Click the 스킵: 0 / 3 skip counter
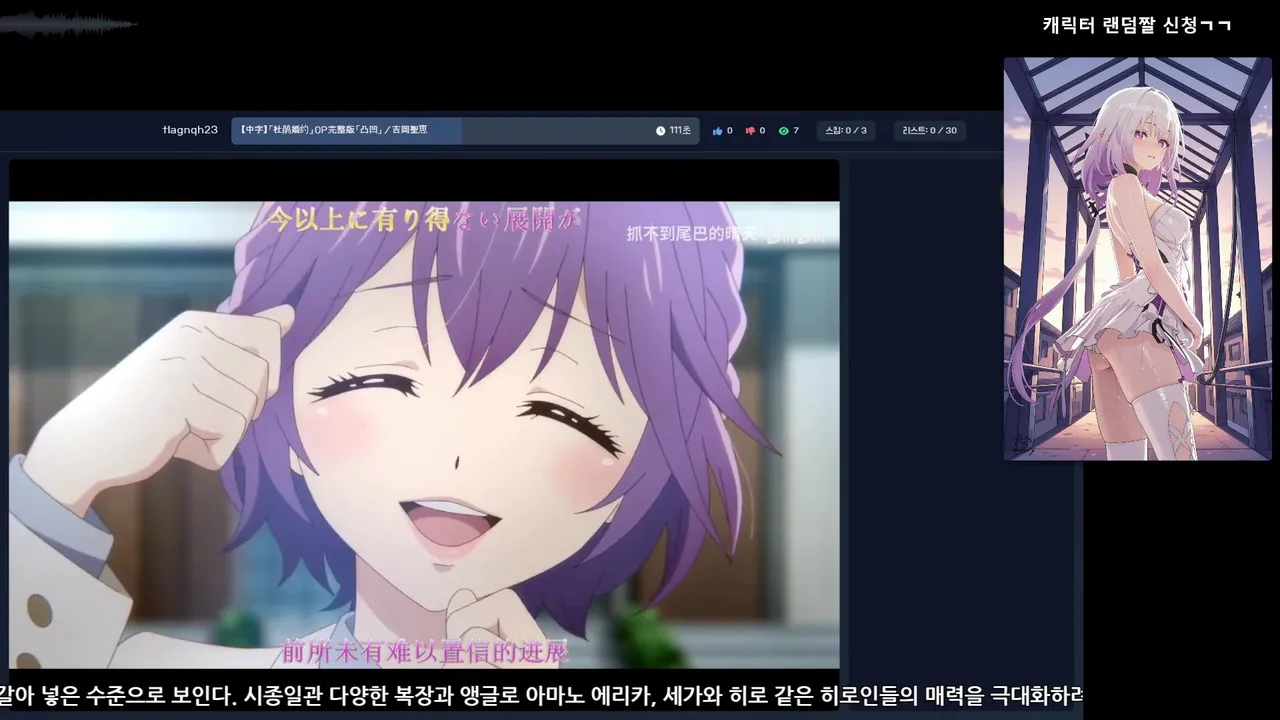The height and width of the screenshot is (720, 1280). click(846, 131)
